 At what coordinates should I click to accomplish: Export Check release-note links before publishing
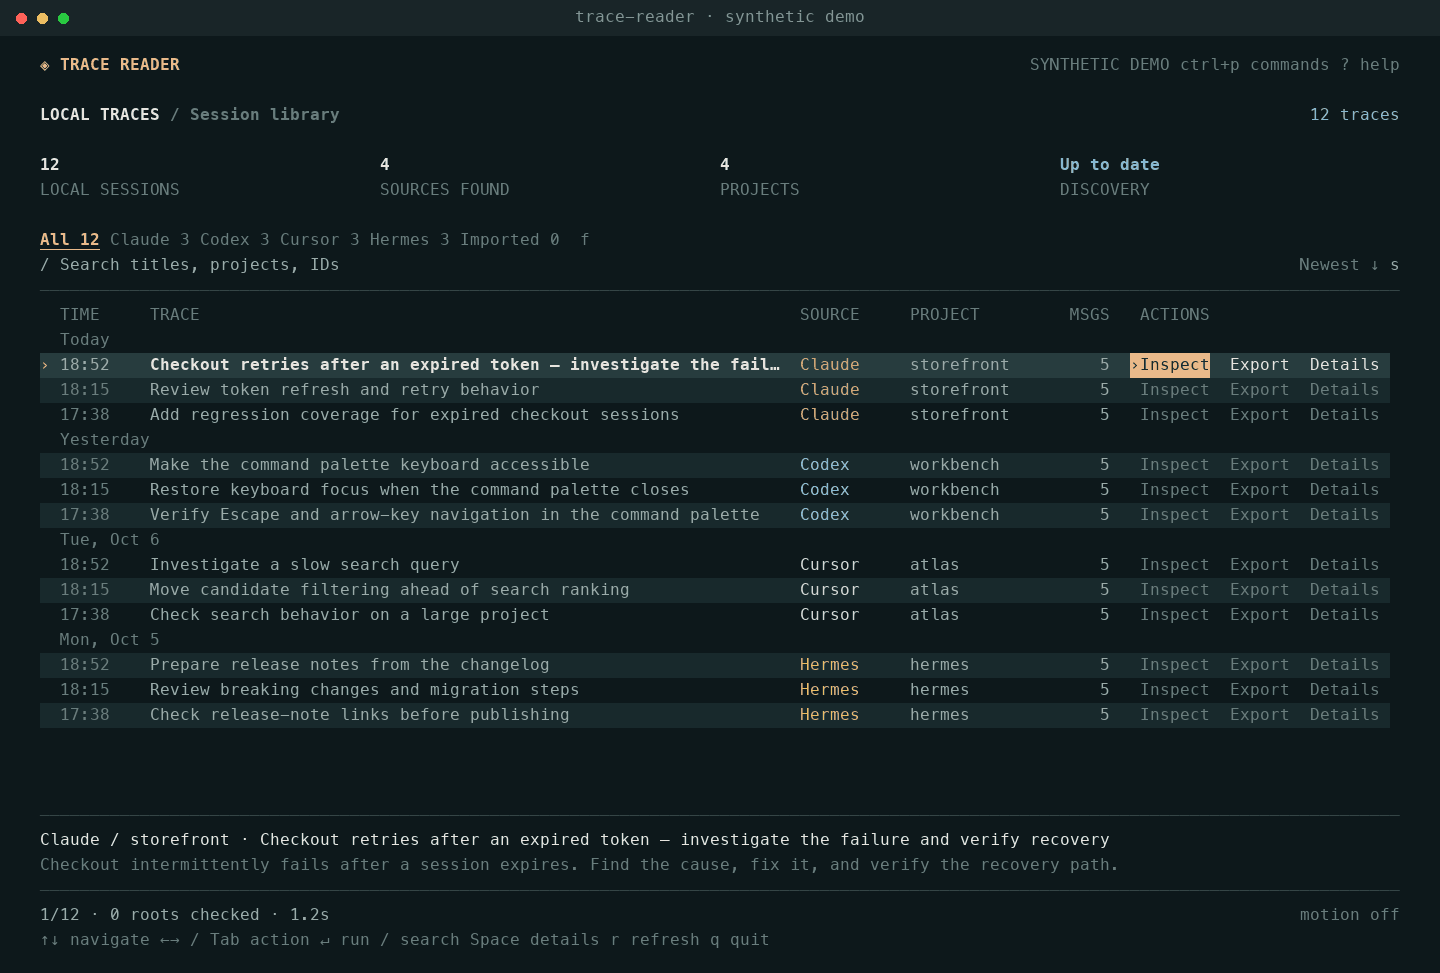tap(1260, 715)
